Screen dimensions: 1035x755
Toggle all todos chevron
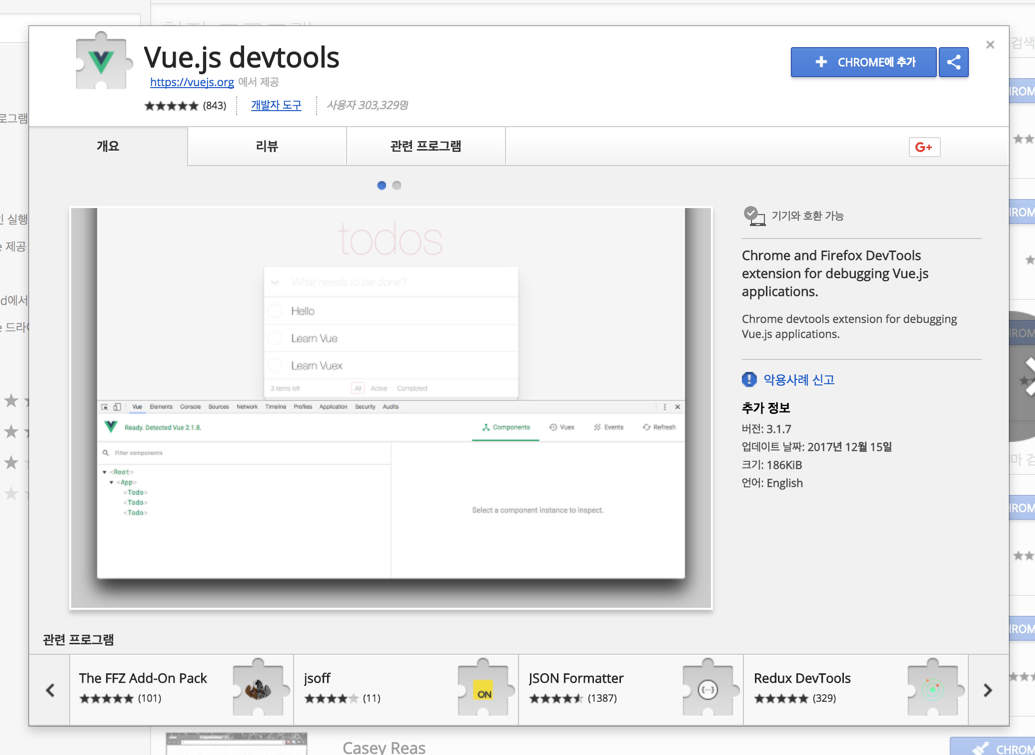pyautogui.click(x=275, y=282)
